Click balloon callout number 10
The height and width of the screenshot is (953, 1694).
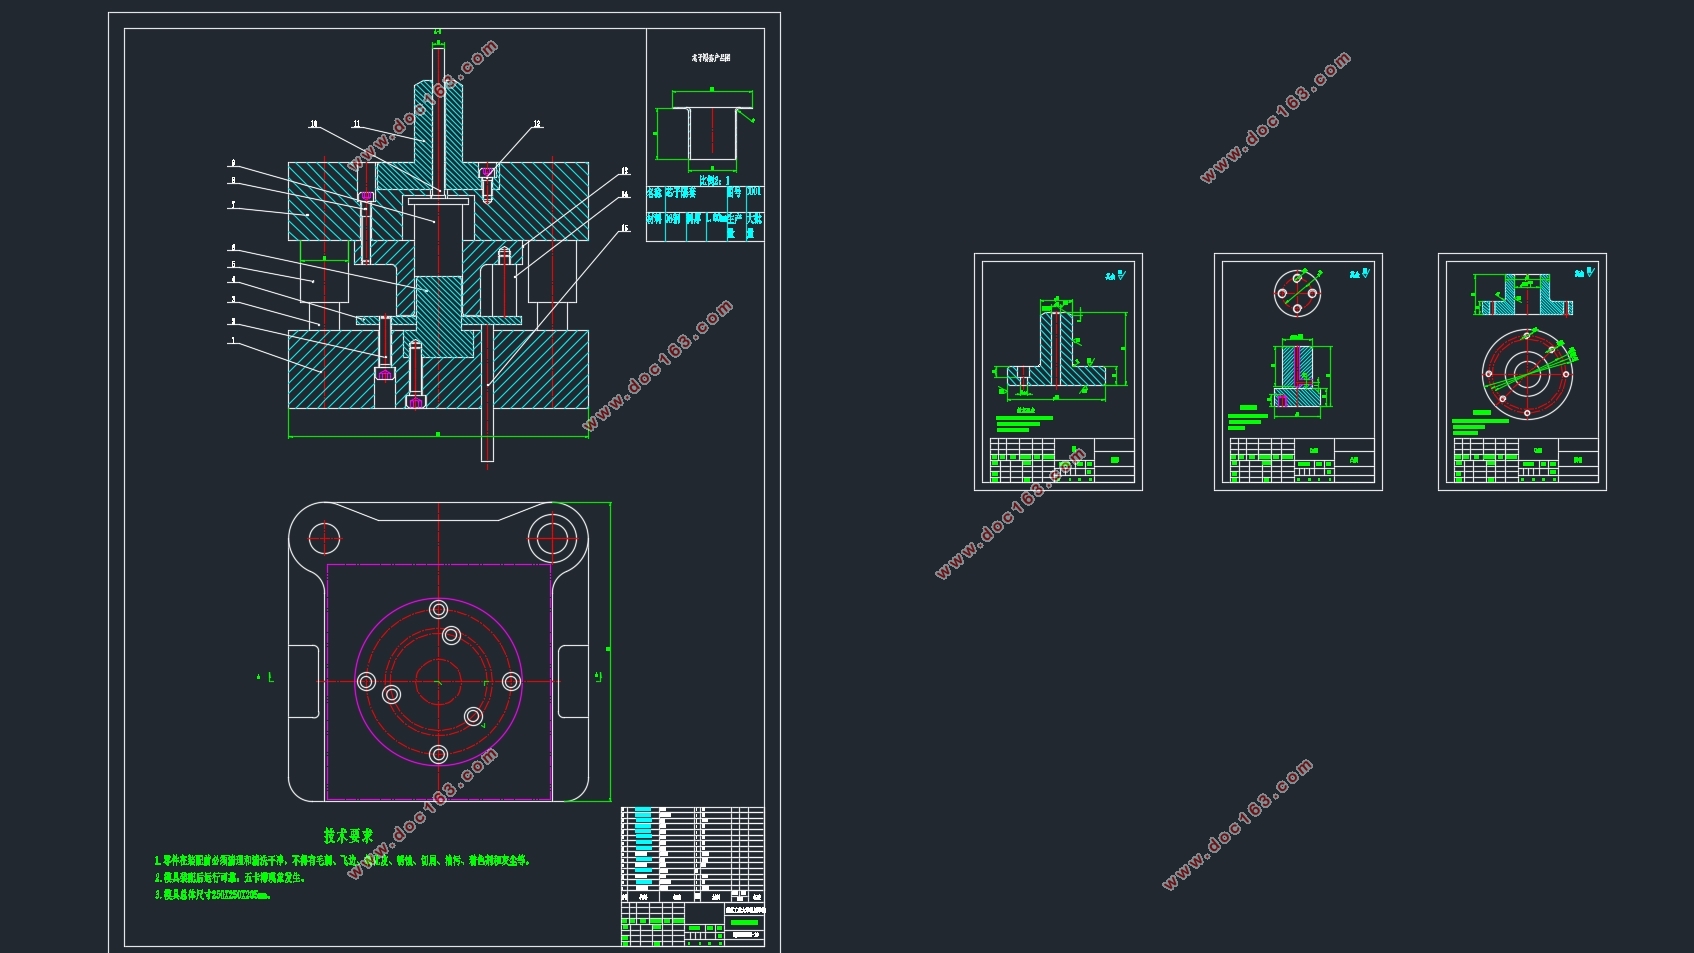click(x=314, y=124)
